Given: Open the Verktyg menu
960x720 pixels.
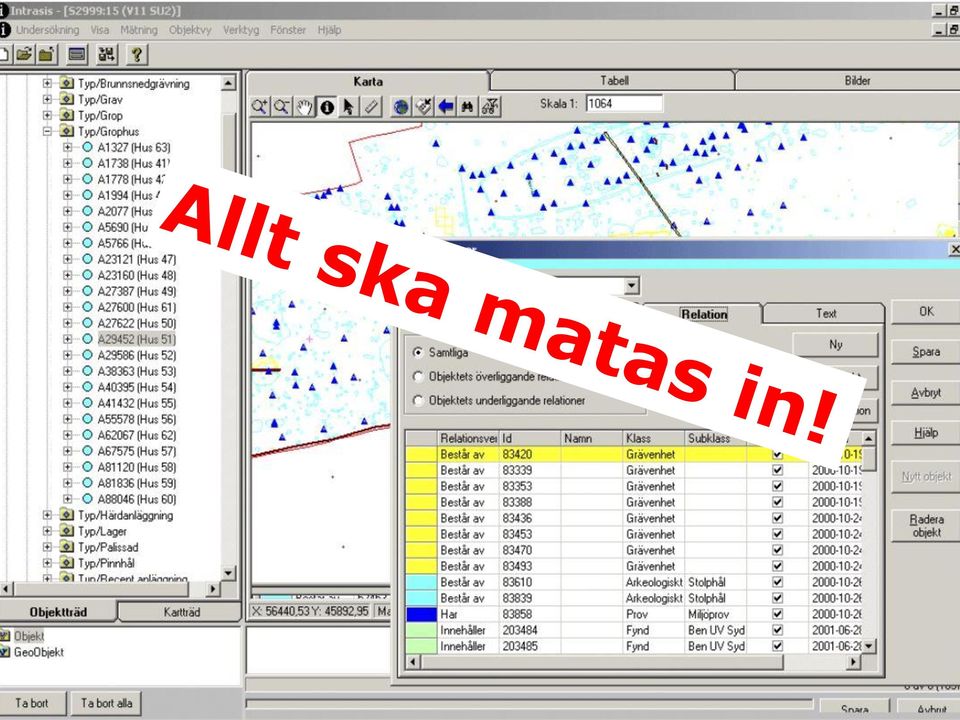Looking at the screenshot, I should tap(241, 29).
